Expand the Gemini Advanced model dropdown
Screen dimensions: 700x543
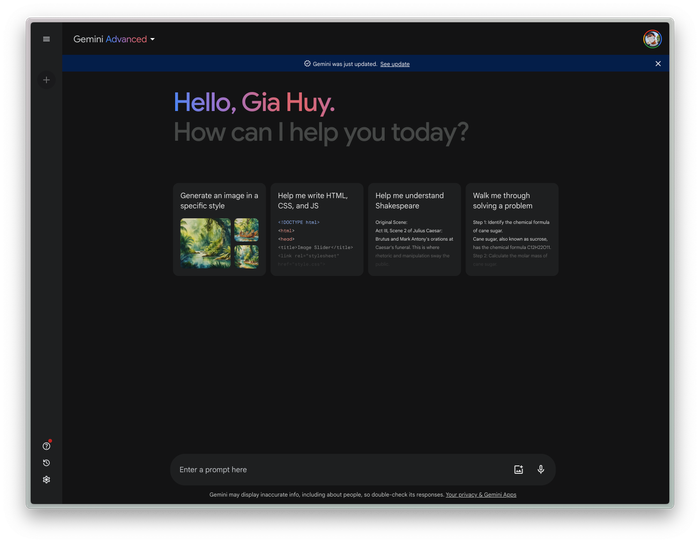pos(114,39)
